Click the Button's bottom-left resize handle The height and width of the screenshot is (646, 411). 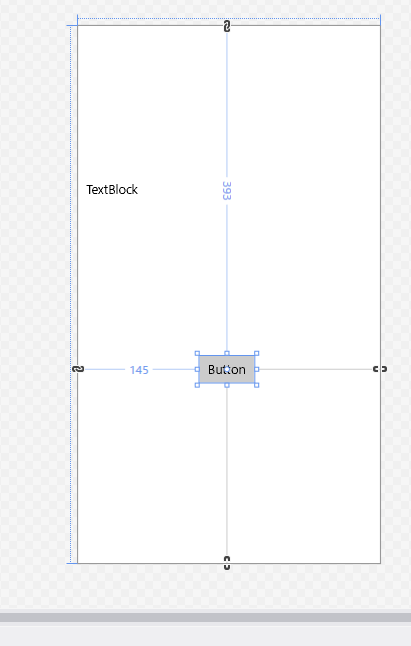tap(197, 385)
